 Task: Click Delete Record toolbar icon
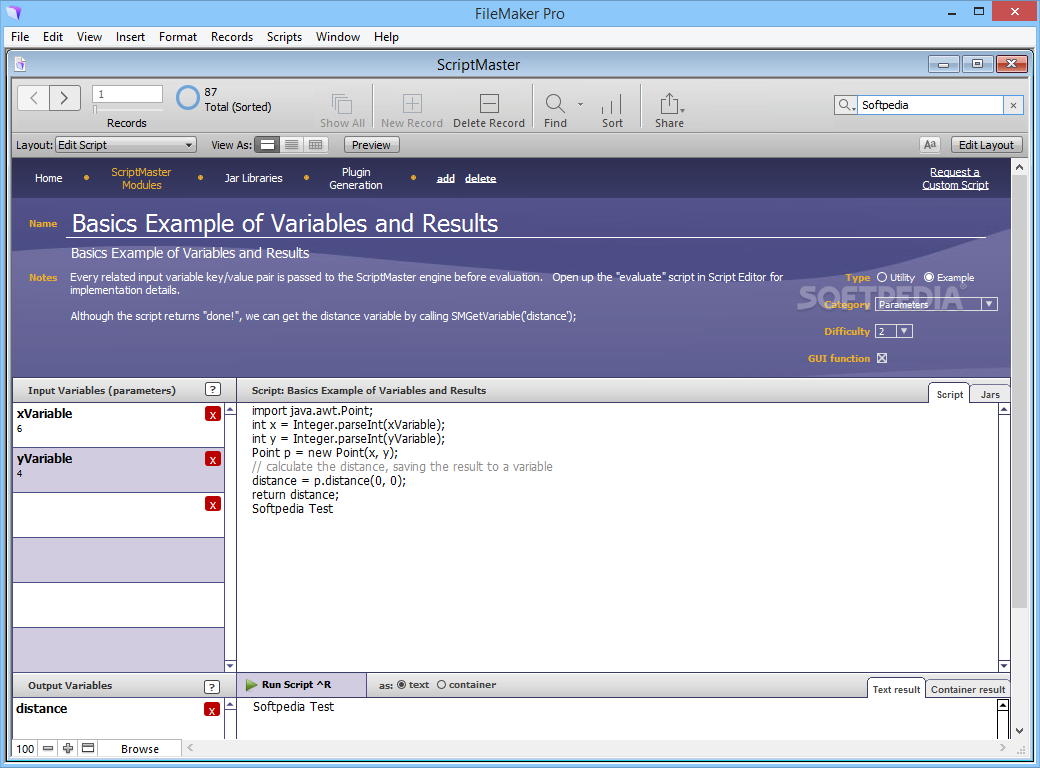(489, 103)
